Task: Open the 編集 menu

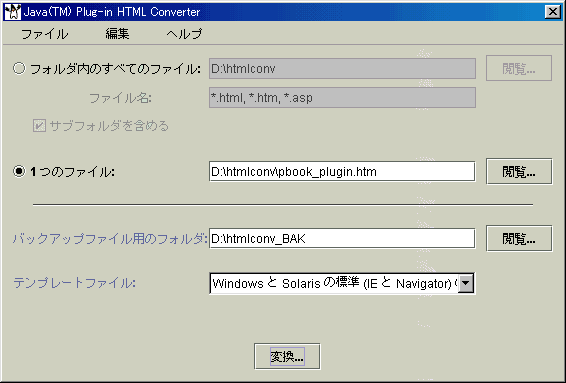Action: coord(117,34)
